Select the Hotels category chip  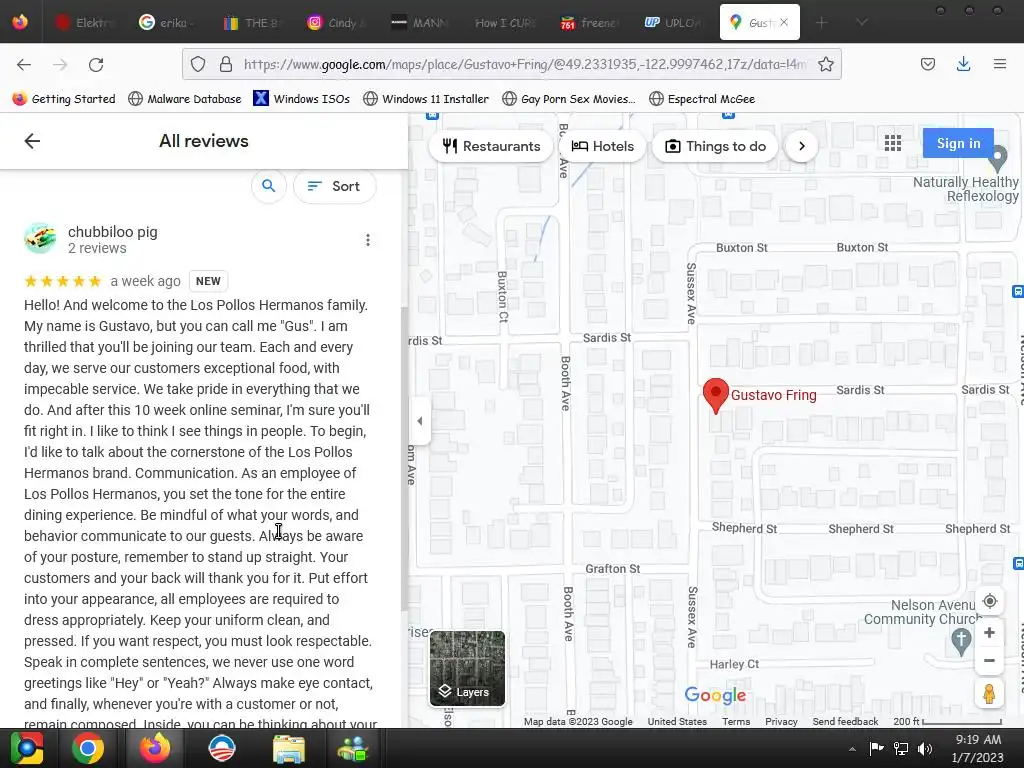pyautogui.click(x=603, y=146)
